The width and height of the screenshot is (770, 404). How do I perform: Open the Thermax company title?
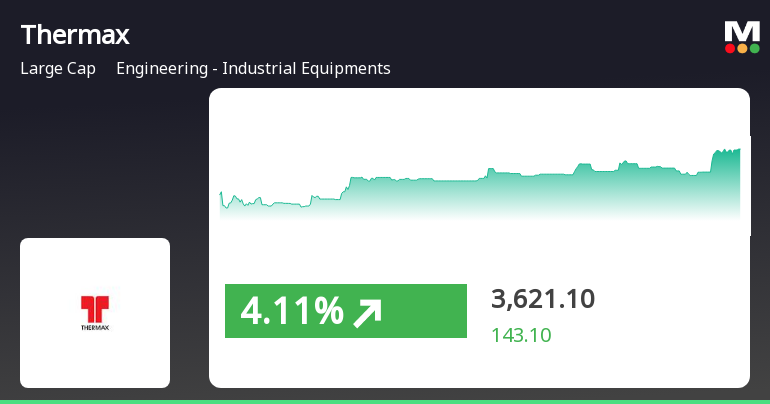point(75,35)
